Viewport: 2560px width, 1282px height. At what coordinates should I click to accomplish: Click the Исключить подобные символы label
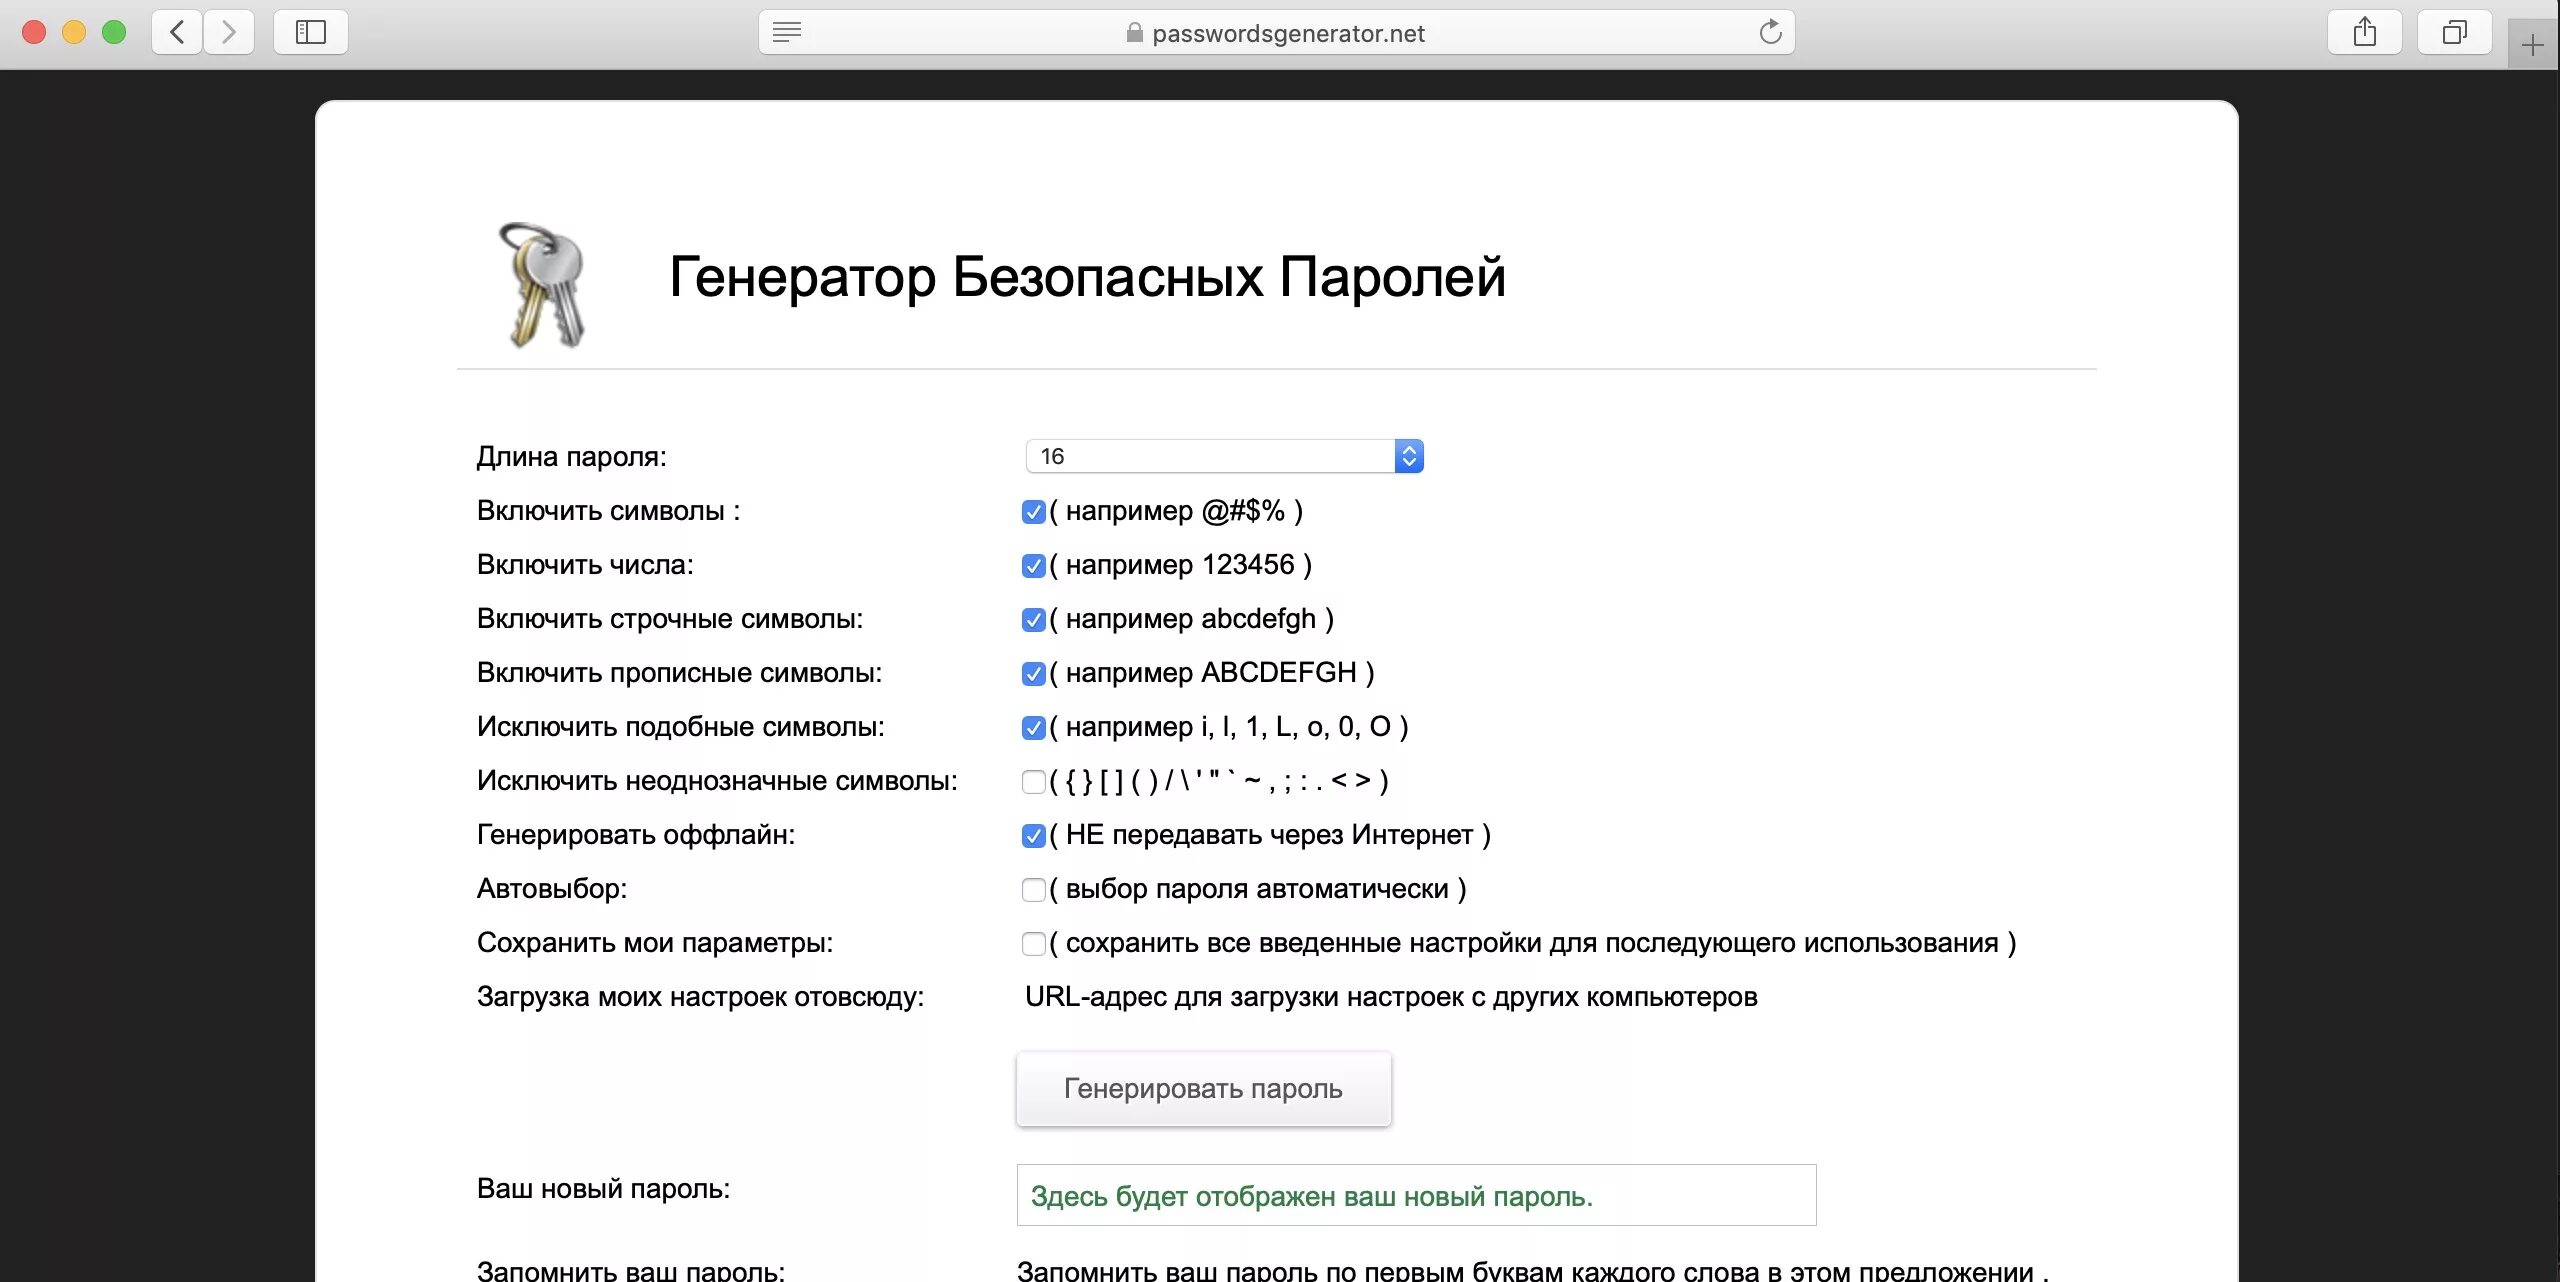[x=680, y=727]
